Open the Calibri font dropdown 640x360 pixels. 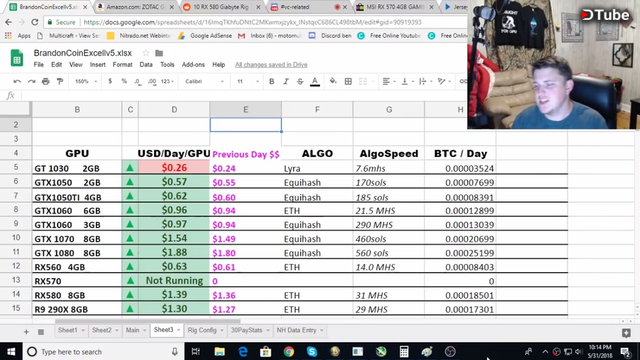pyautogui.click(x=204, y=82)
